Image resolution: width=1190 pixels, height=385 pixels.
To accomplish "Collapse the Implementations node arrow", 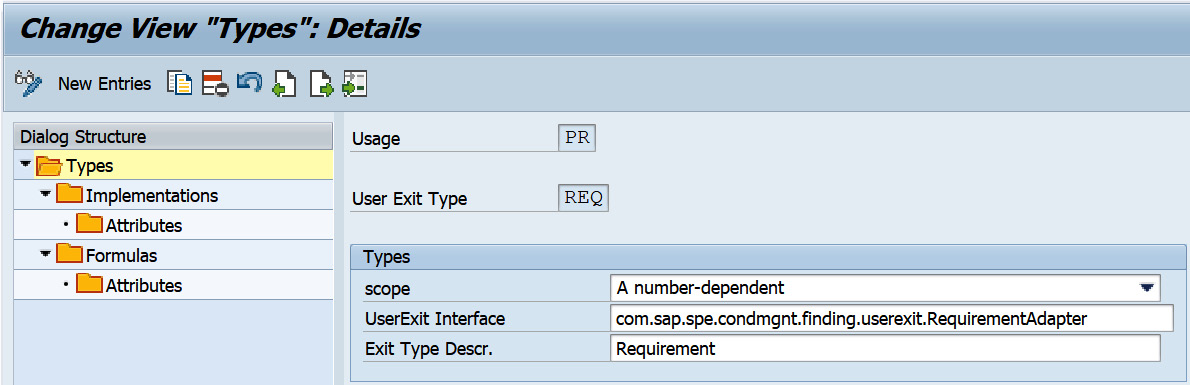I will tap(46, 194).
